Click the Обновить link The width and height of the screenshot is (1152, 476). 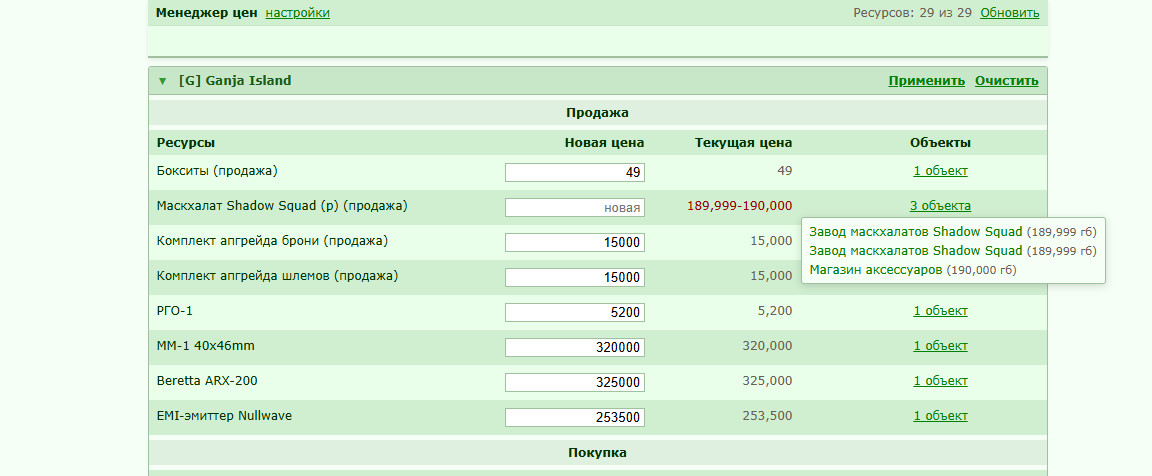(x=1009, y=12)
